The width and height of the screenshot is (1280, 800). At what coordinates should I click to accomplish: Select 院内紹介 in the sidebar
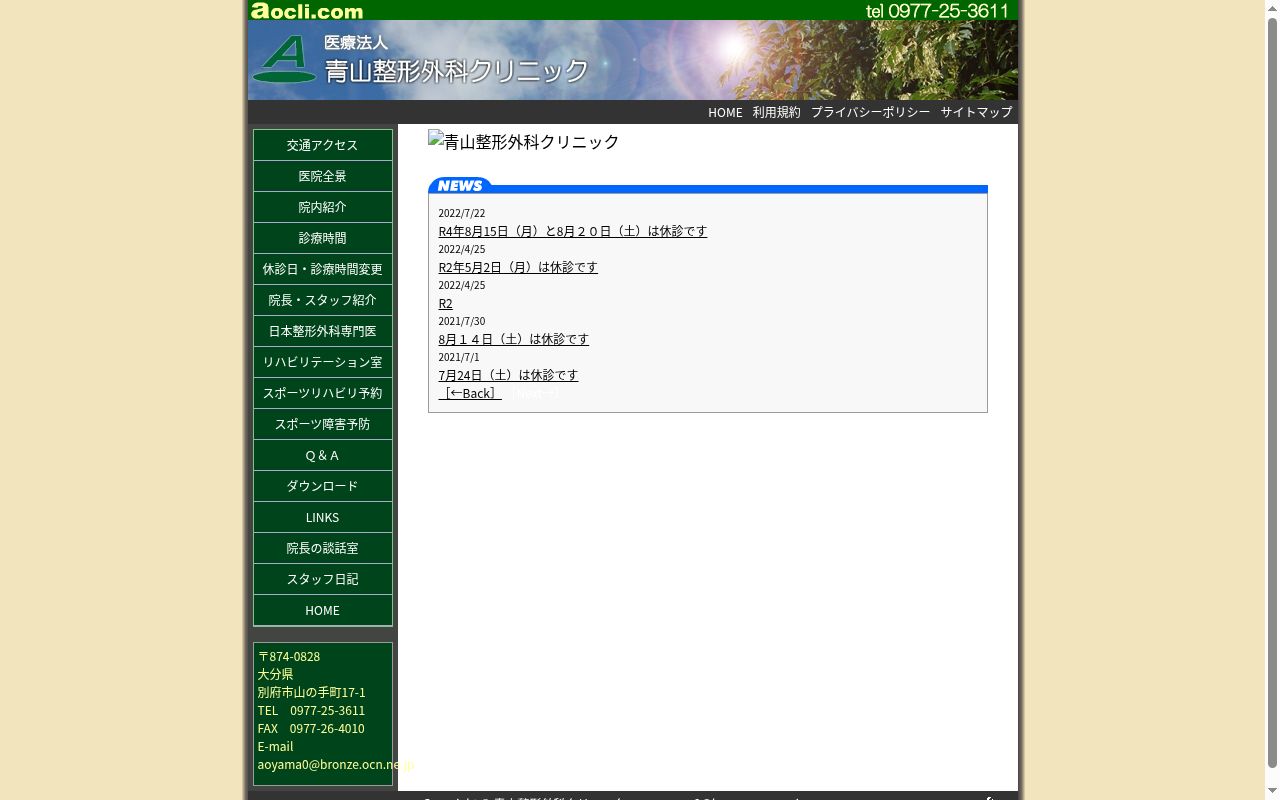322,207
